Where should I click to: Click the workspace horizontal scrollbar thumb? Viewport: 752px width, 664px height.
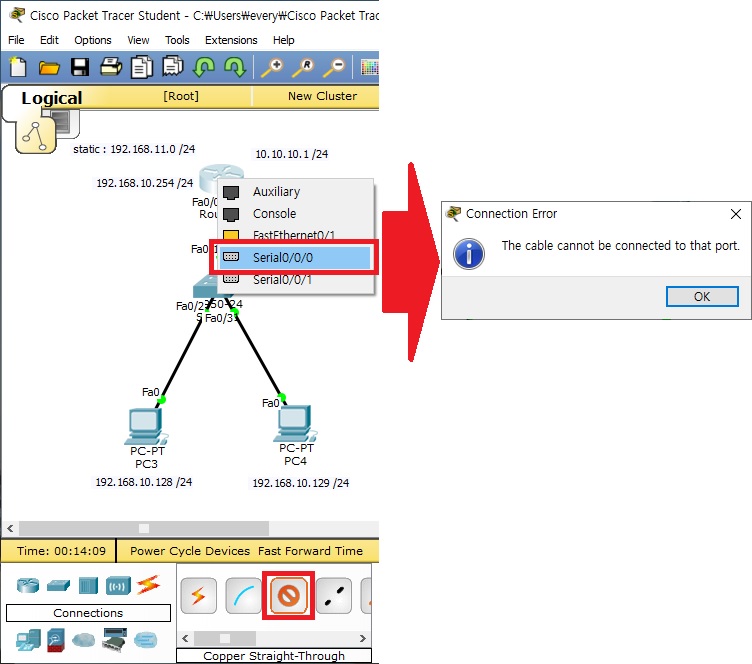pyautogui.click(x=144, y=528)
